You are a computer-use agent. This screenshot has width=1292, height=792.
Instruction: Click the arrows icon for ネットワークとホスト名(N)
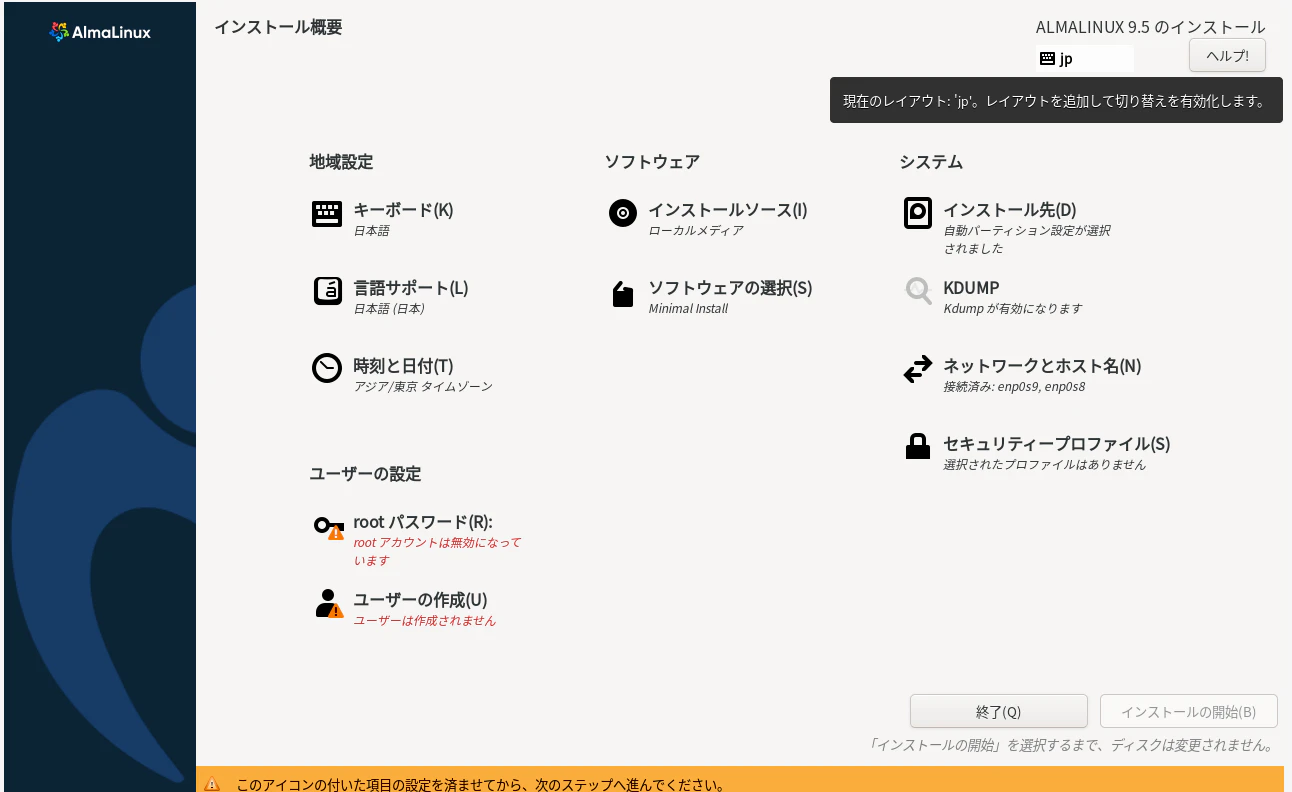point(918,370)
